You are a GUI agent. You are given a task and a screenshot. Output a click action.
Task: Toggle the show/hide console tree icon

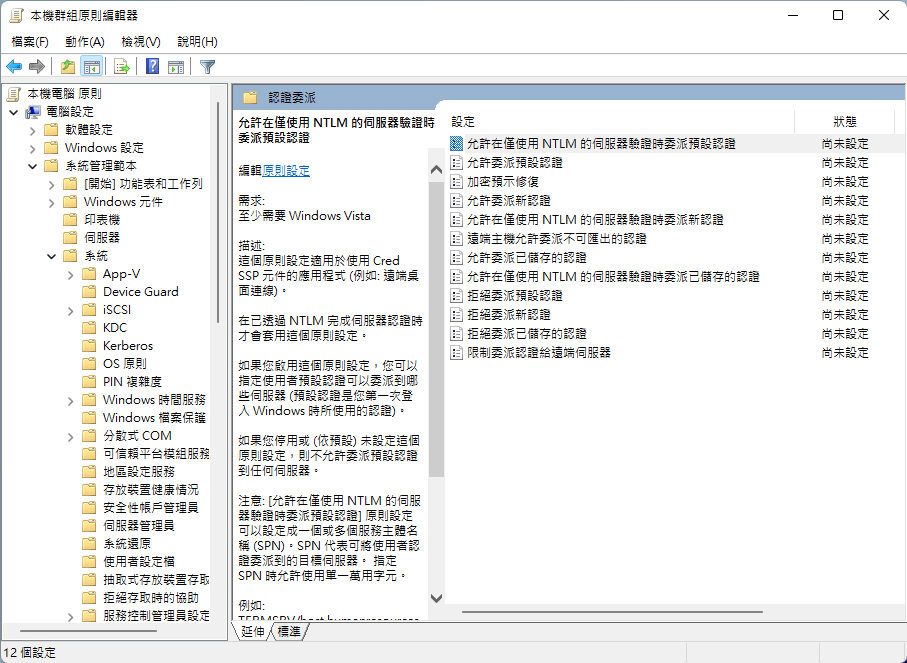point(91,67)
